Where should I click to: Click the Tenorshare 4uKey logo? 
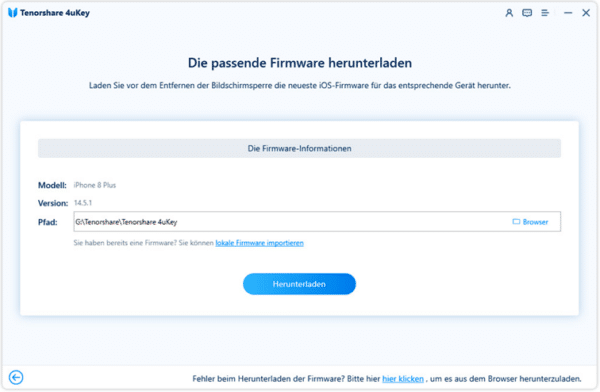click(x=13, y=13)
